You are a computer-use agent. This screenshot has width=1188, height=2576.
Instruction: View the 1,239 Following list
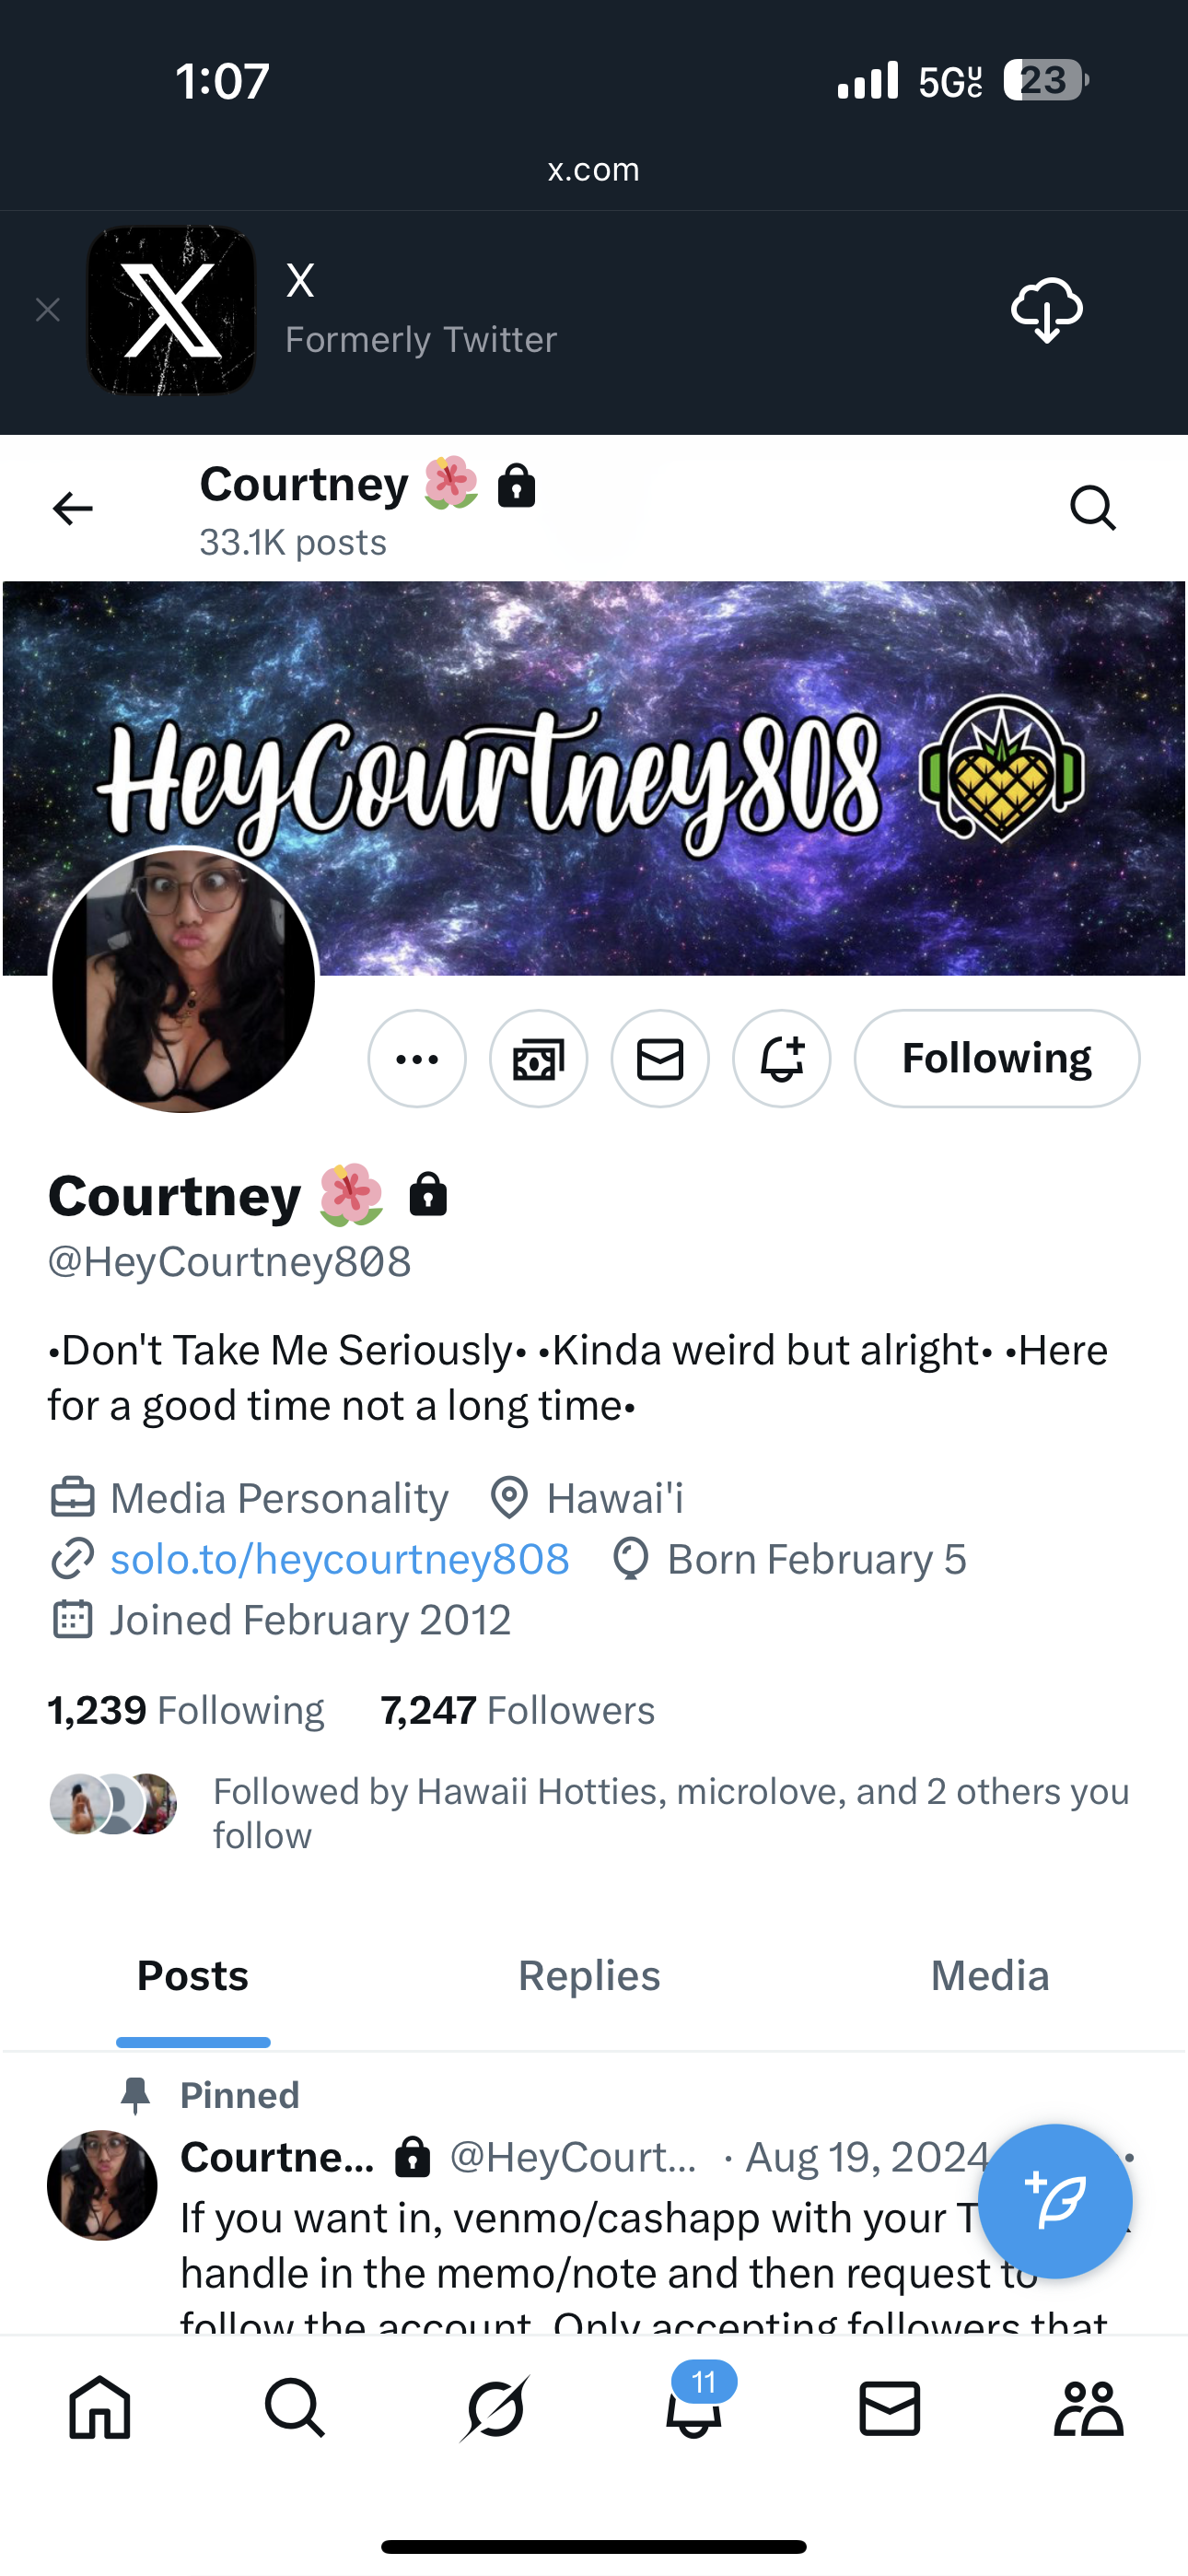point(186,1710)
